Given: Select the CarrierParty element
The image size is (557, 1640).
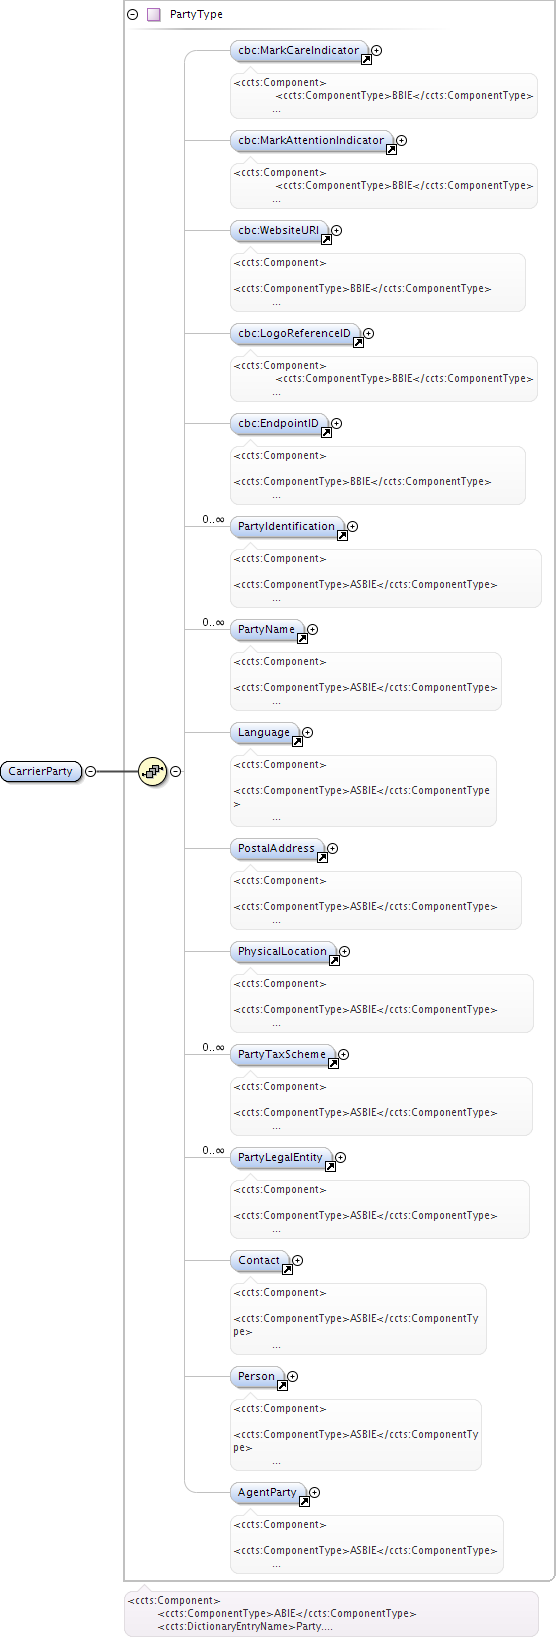Looking at the screenshot, I should point(41,771).
